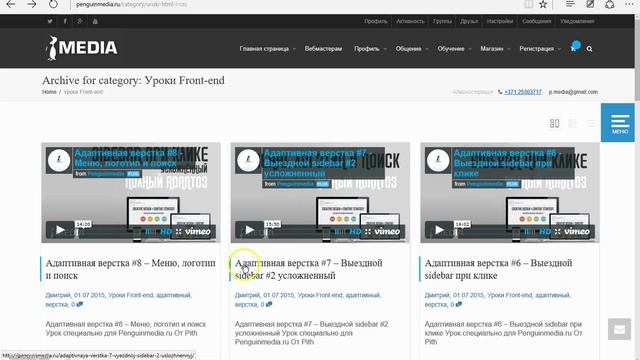Toggle HD quality on the #7 video
Image resolution: width=640 pixels, height=360 pixels.
355,231
